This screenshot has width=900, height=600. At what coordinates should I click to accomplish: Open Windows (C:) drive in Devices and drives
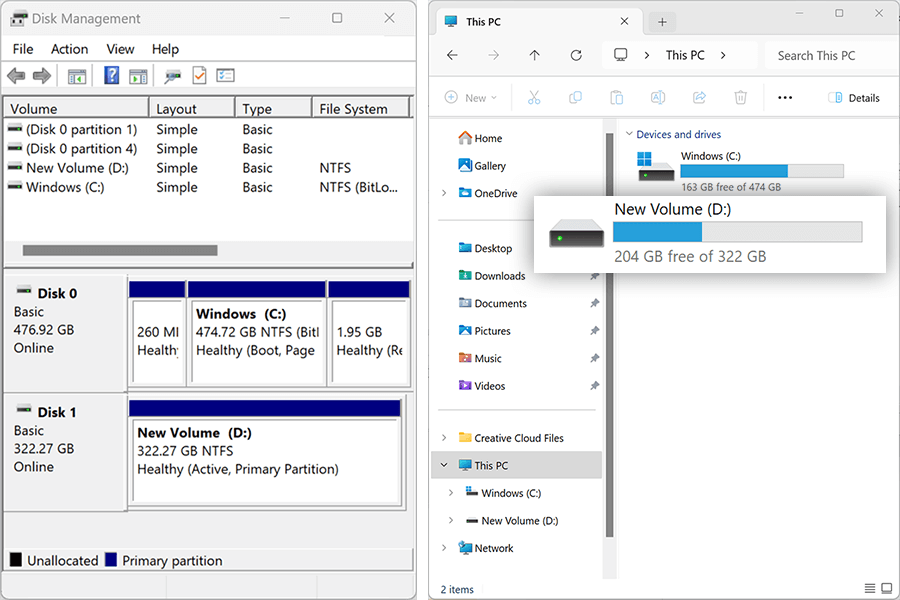(x=740, y=171)
